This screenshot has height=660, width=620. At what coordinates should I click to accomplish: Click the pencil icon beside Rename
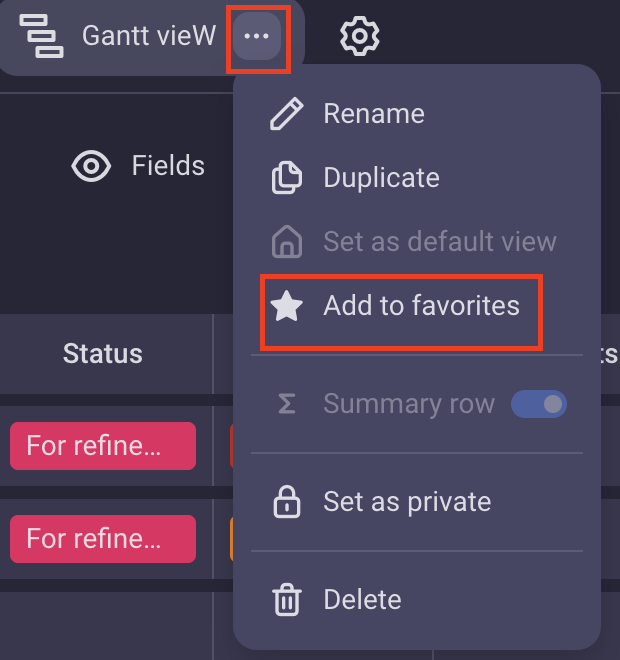coord(287,114)
